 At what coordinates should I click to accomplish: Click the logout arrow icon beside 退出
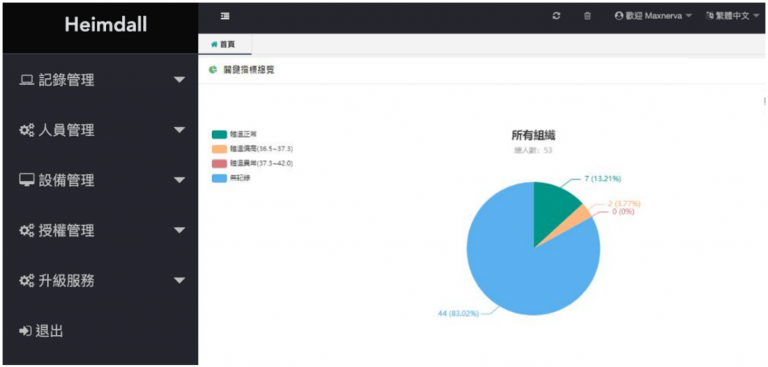point(25,332)
